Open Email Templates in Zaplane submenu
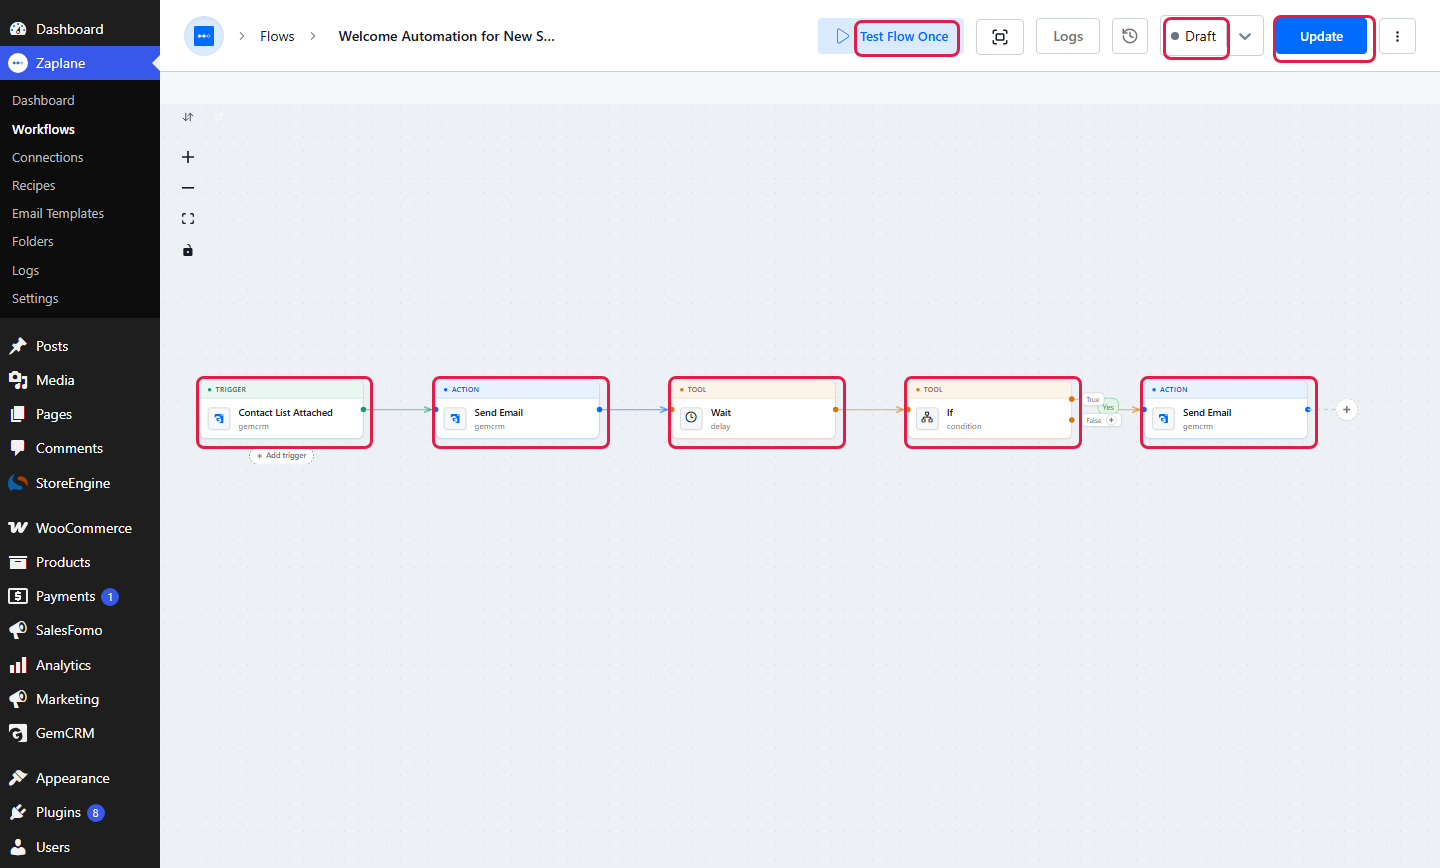 58,213
